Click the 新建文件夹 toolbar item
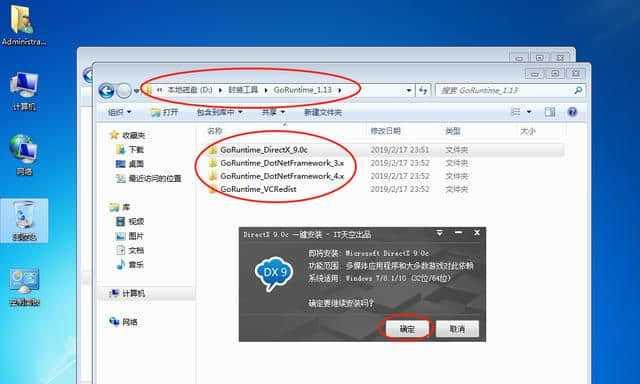 [x=322, y=112]
